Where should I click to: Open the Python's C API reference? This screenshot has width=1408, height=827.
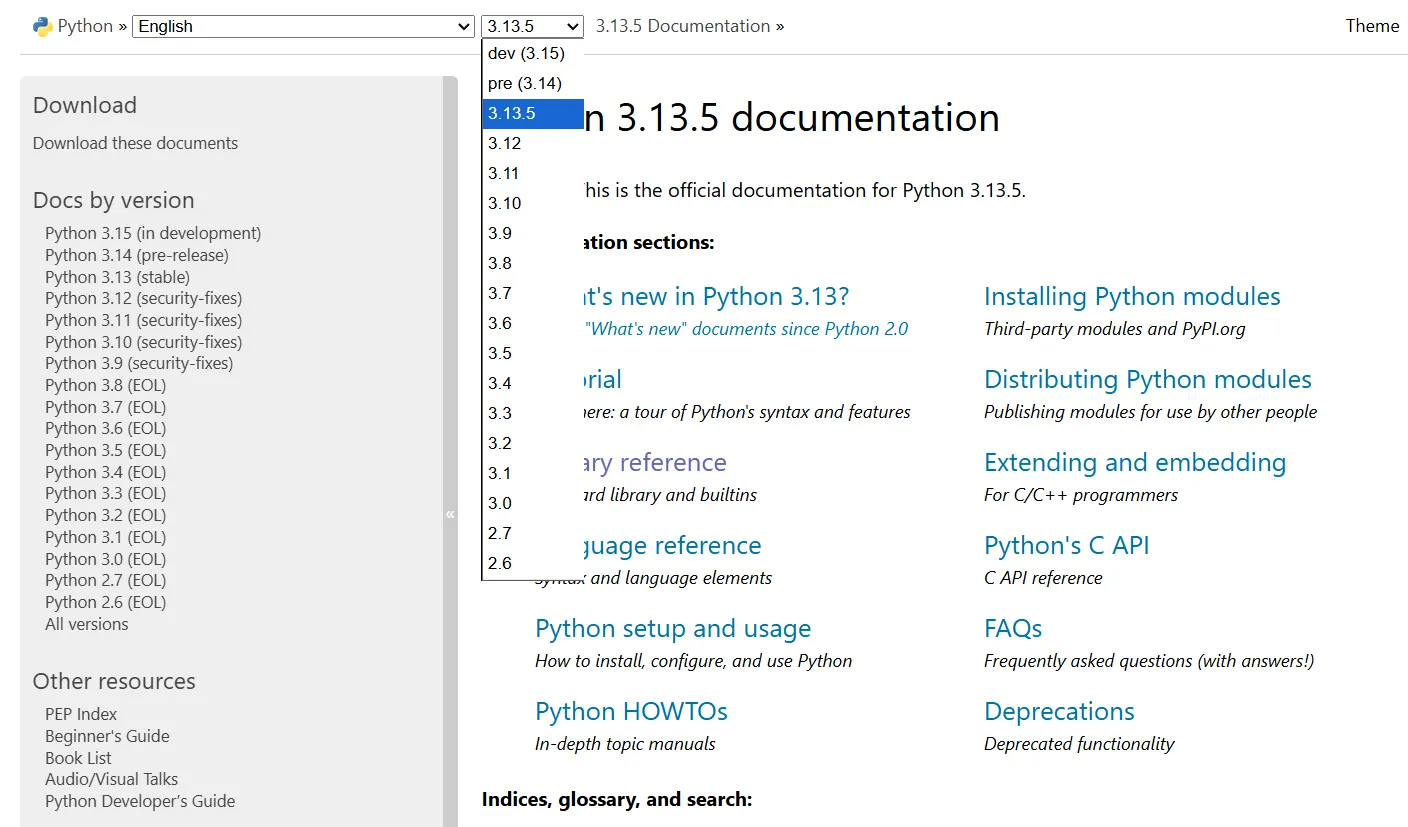pyautogui.click(x=1066, y=546)
